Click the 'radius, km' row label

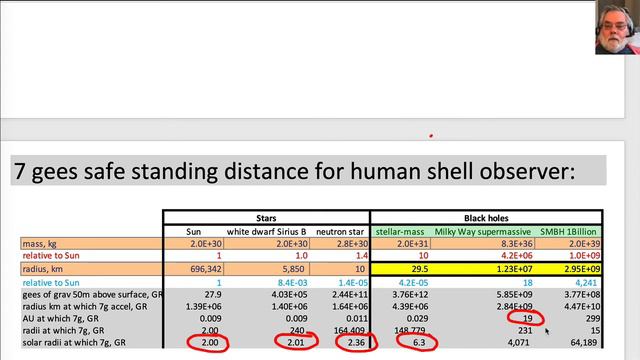click(42, 269)
